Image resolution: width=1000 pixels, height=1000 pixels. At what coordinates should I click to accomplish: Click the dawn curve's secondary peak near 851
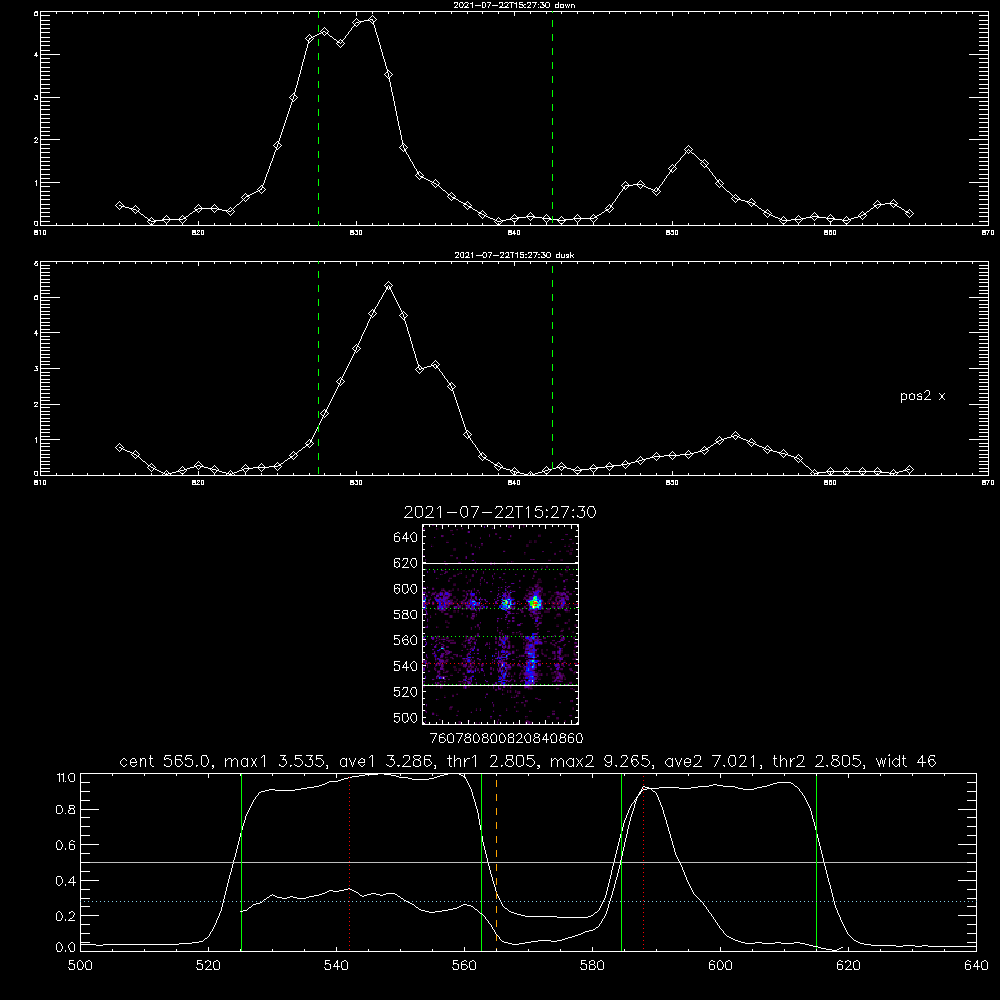[x=688, y=150]
